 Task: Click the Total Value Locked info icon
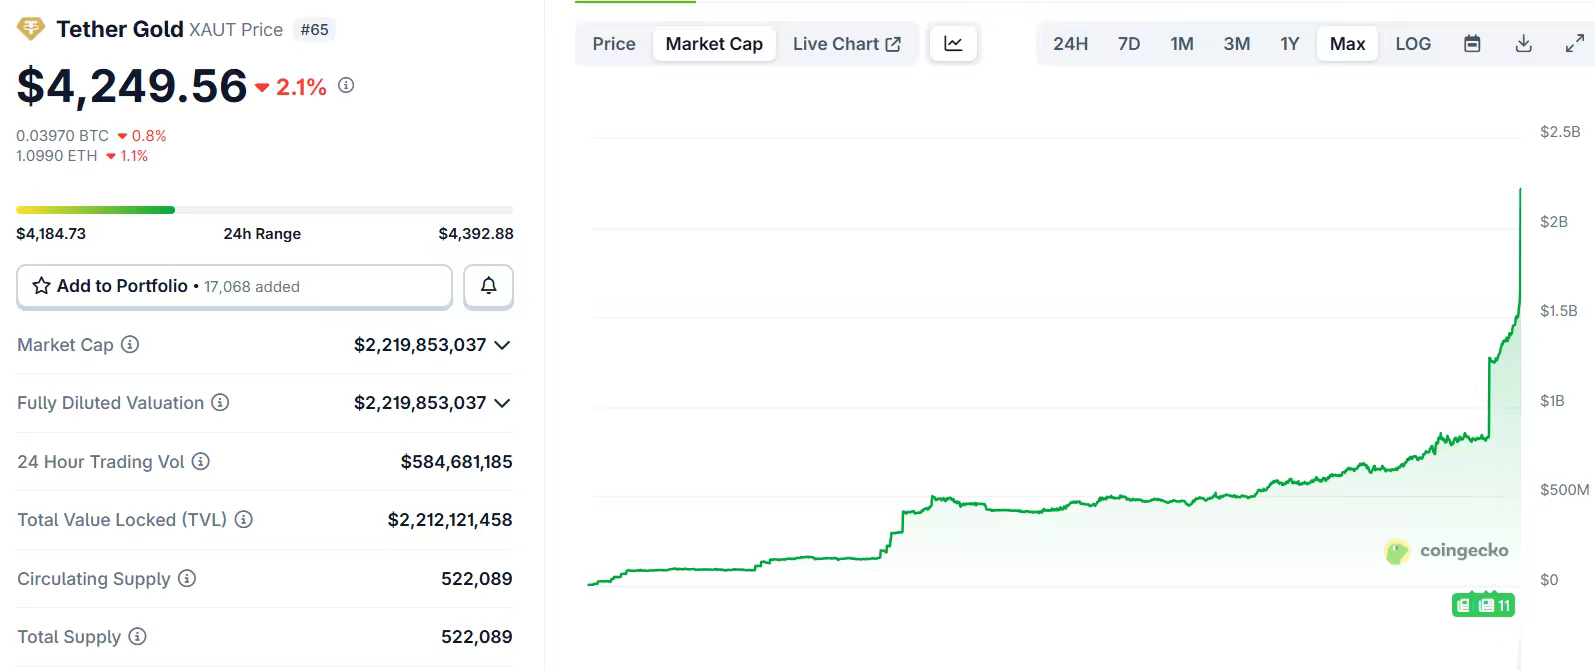(243, 520)
